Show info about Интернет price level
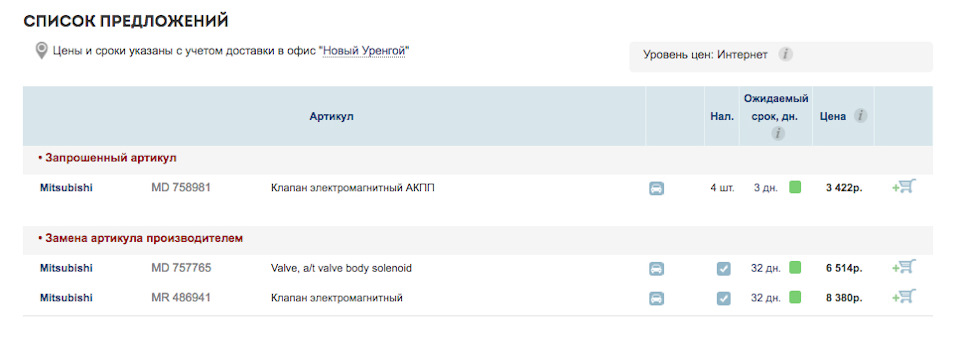This screenshot has width=960, height=363. (x=785, y=54)
